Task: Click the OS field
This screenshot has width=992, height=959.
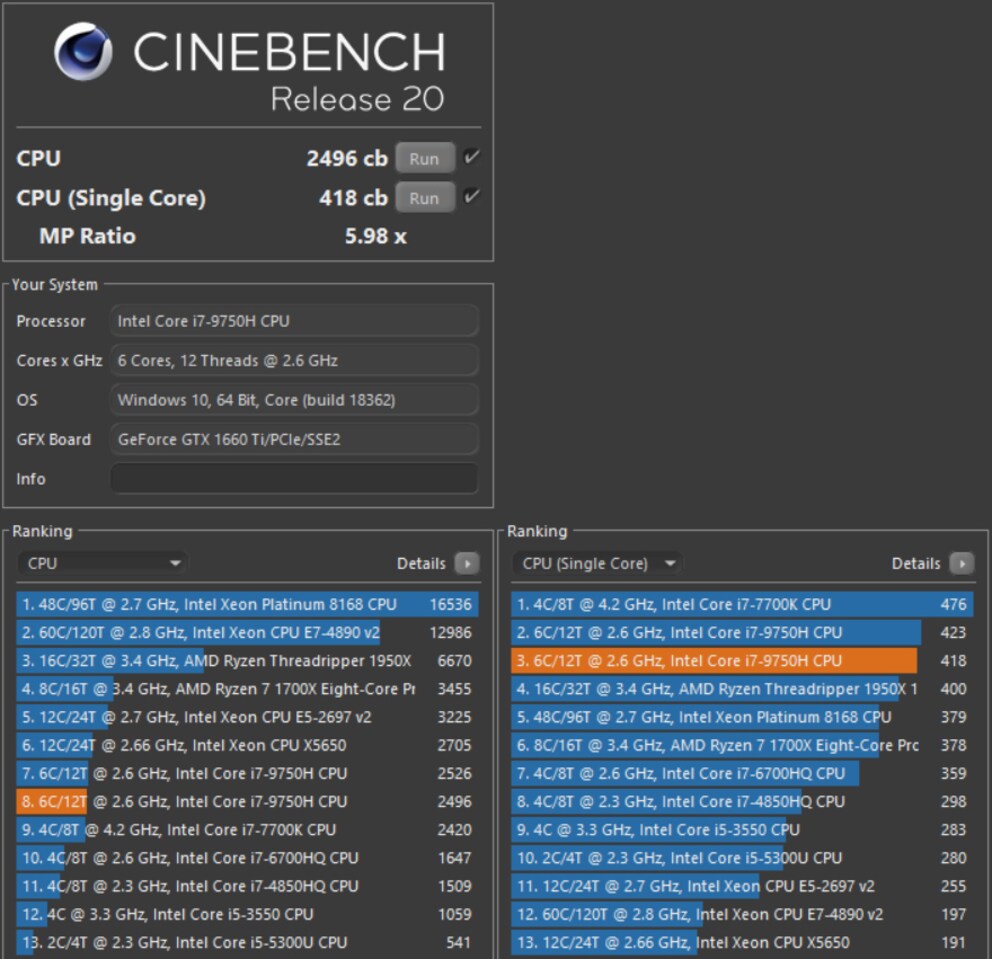Action: click(294, 400)
